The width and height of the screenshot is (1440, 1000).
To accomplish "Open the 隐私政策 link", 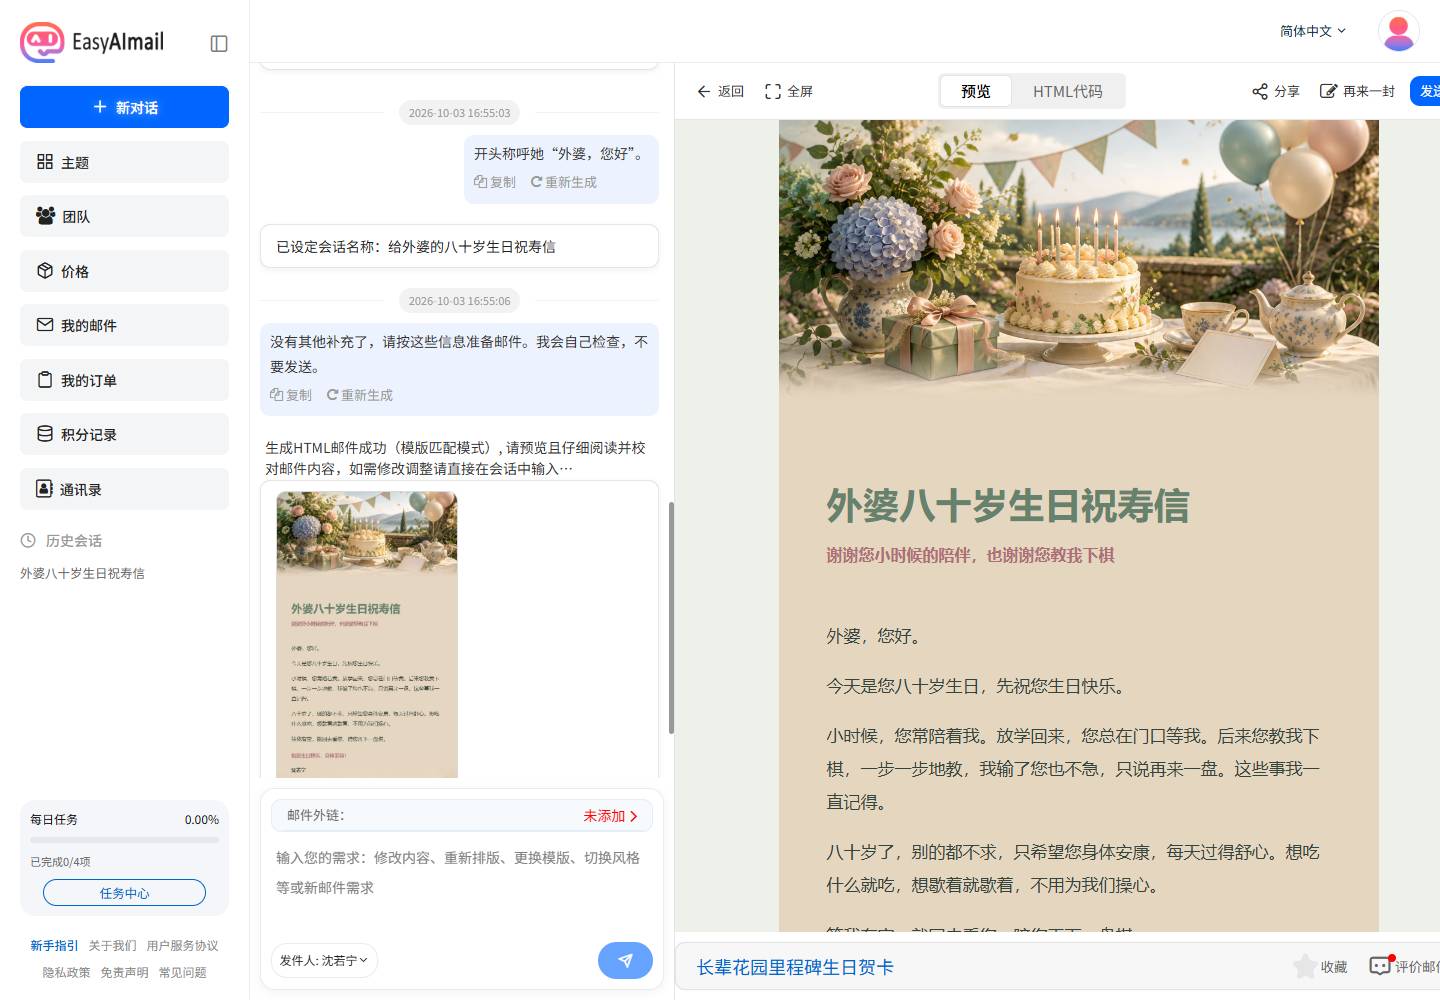I will (66, 972).
